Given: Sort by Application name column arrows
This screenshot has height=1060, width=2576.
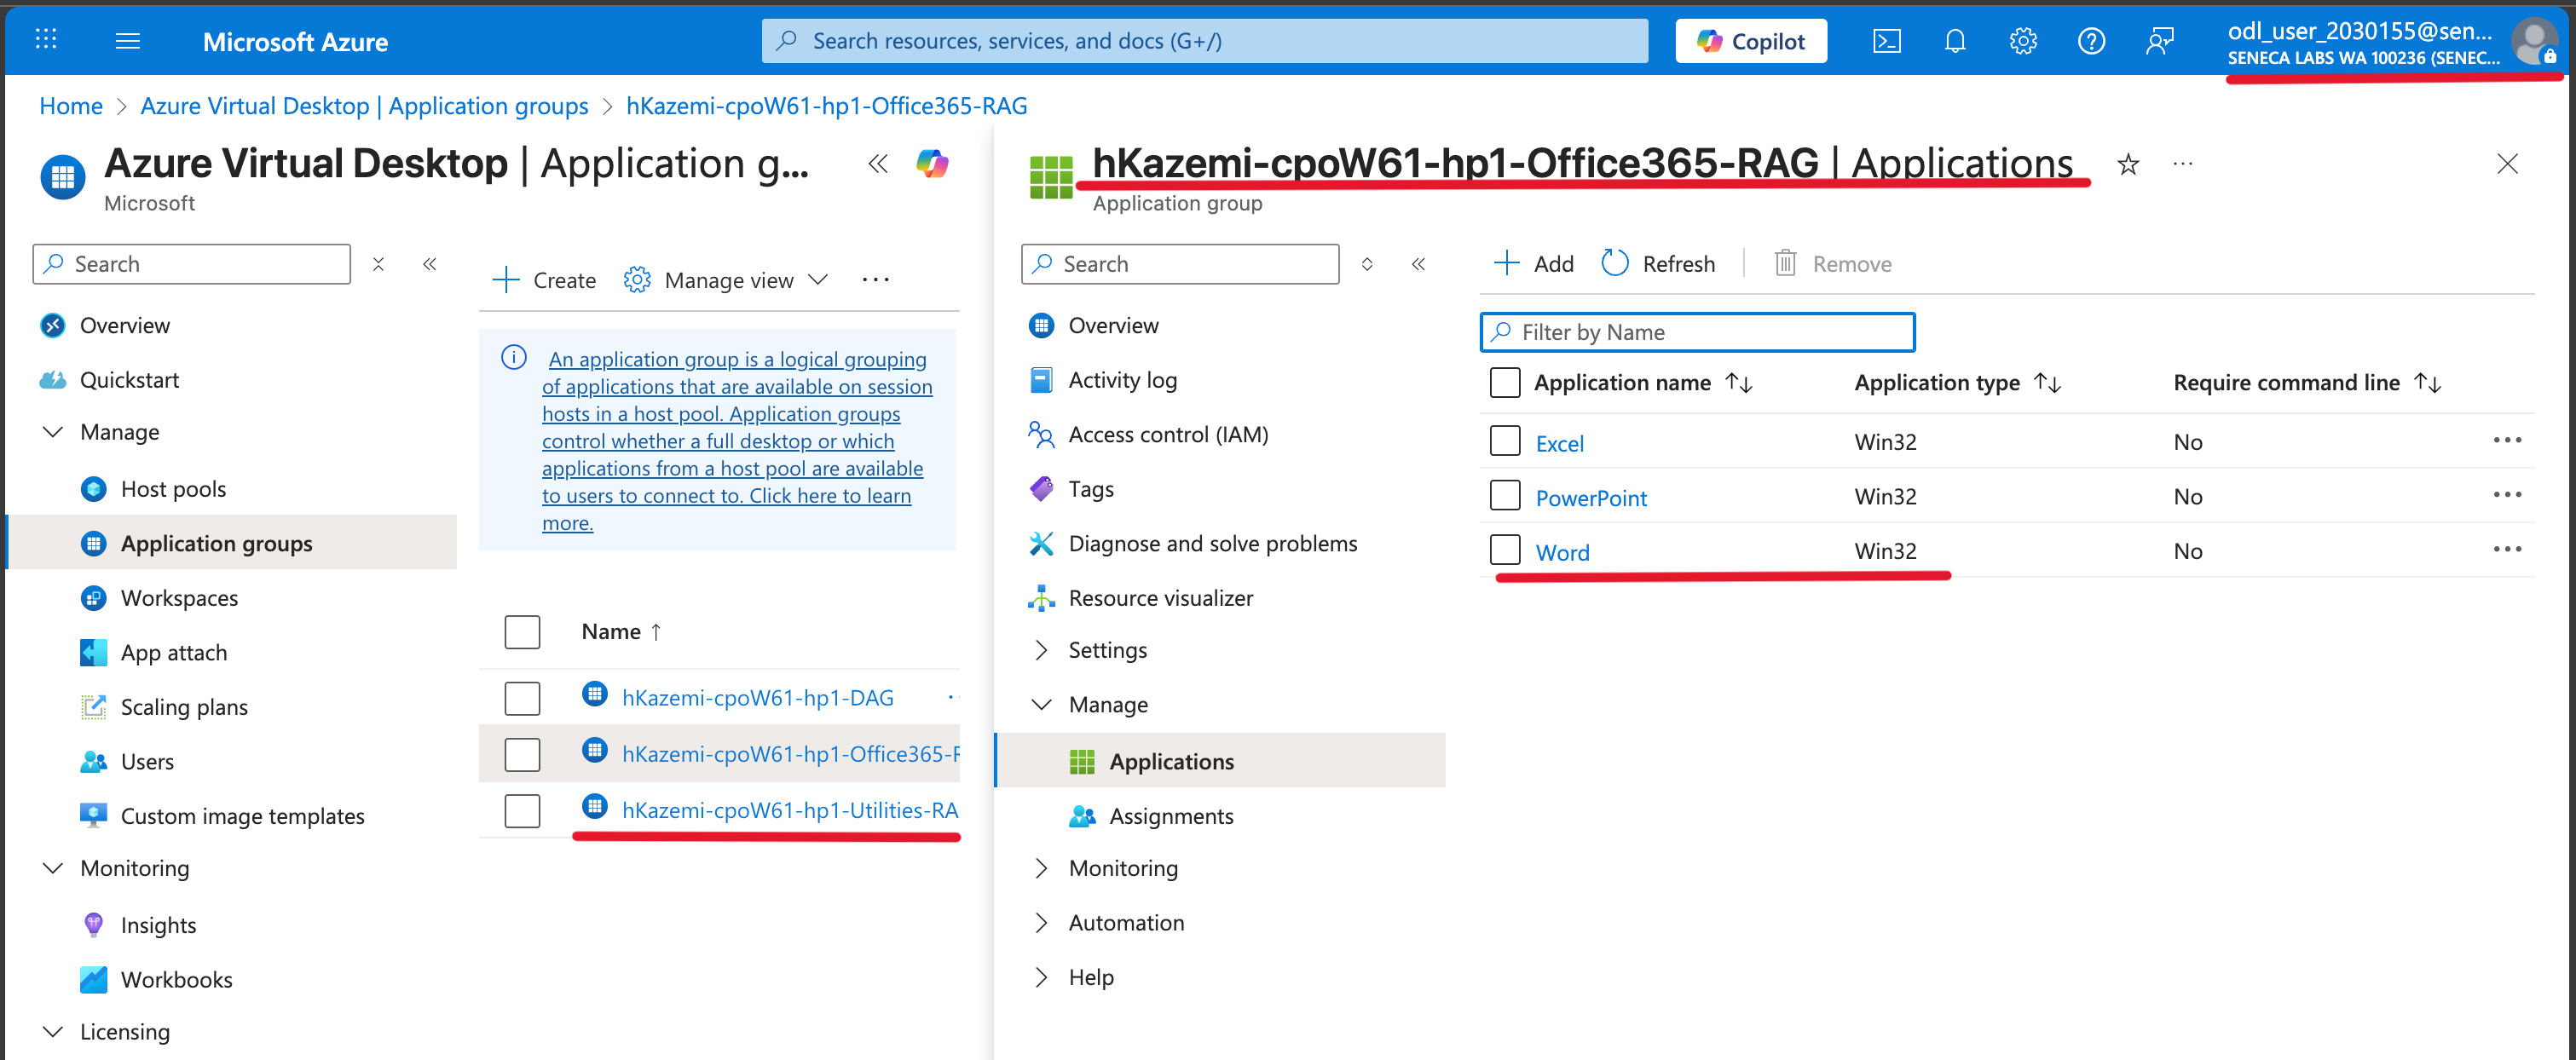Looking at the screenshot, I should point(1739,383).
